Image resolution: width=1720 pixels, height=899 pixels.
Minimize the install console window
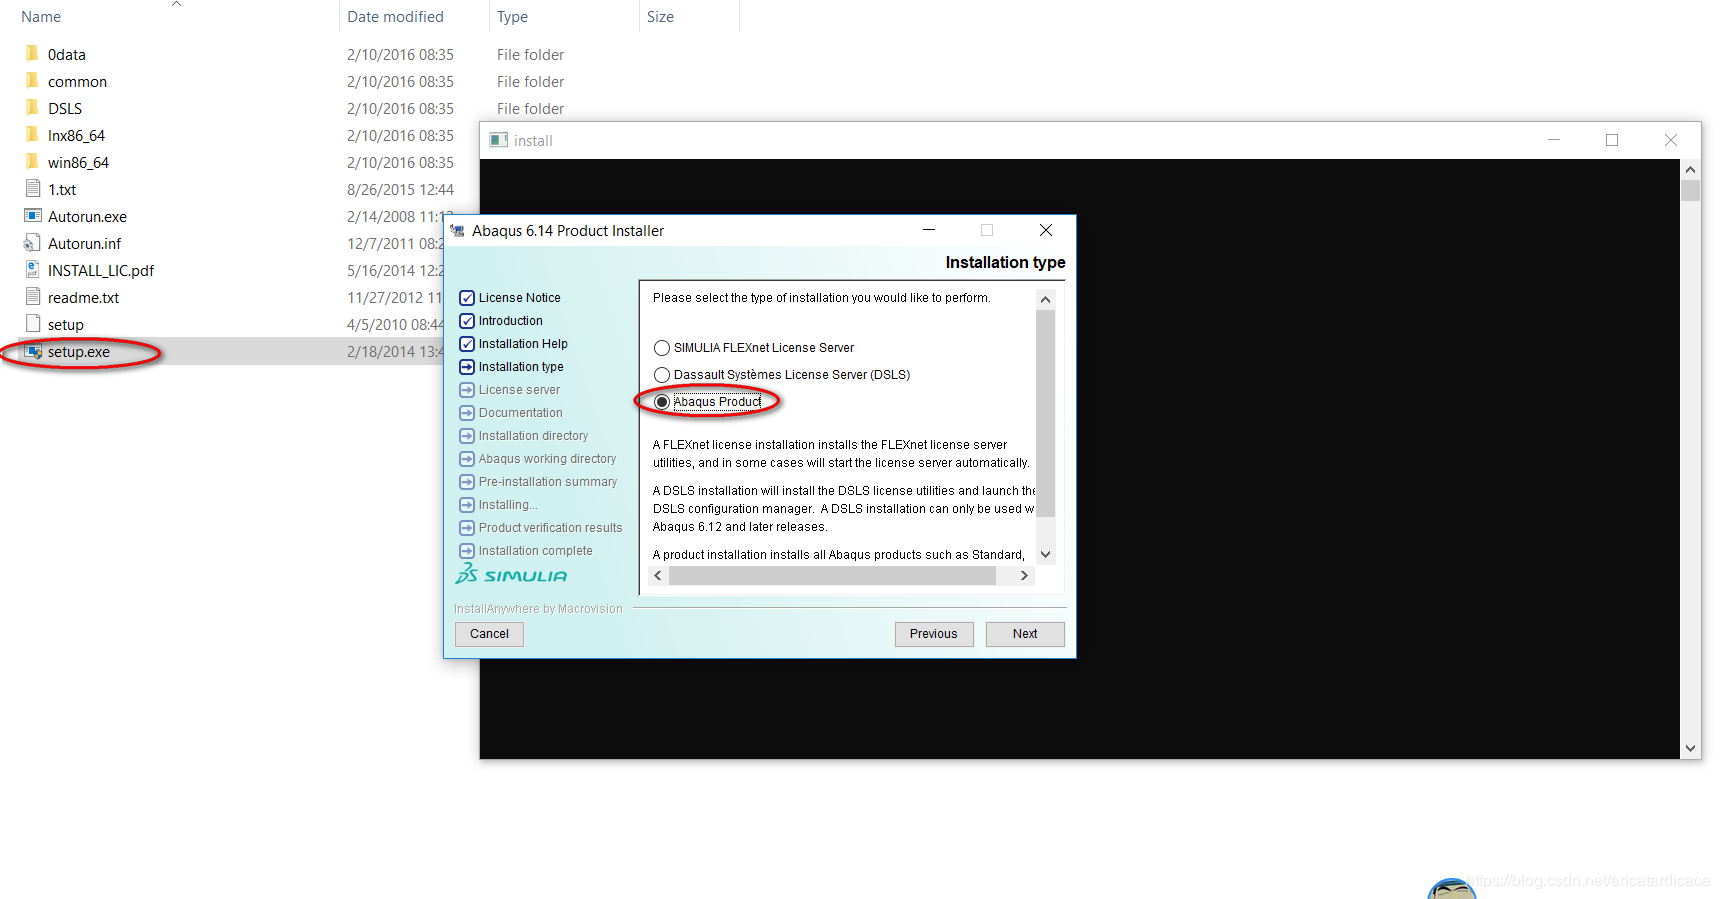click(x=1554, y=140)
